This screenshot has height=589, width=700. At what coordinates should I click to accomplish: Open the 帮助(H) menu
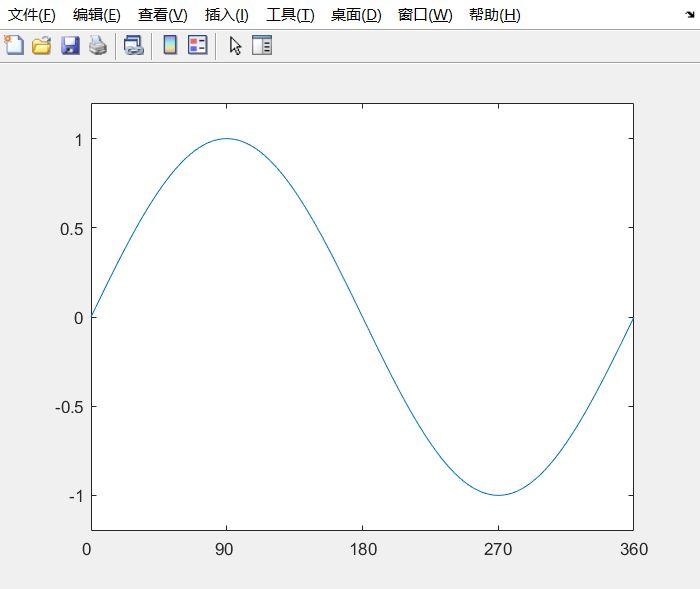495,15
